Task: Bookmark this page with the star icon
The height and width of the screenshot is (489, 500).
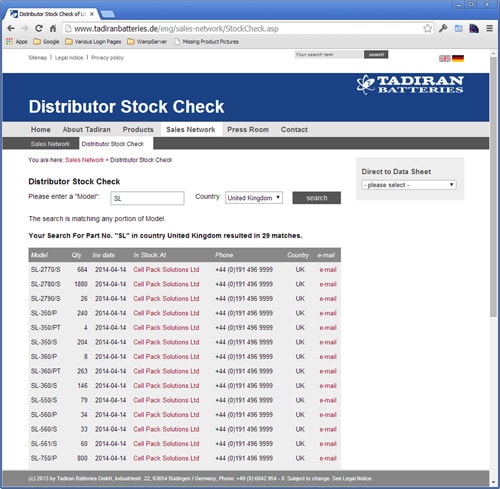Action: pyautogui.click(x=428, y=28)
